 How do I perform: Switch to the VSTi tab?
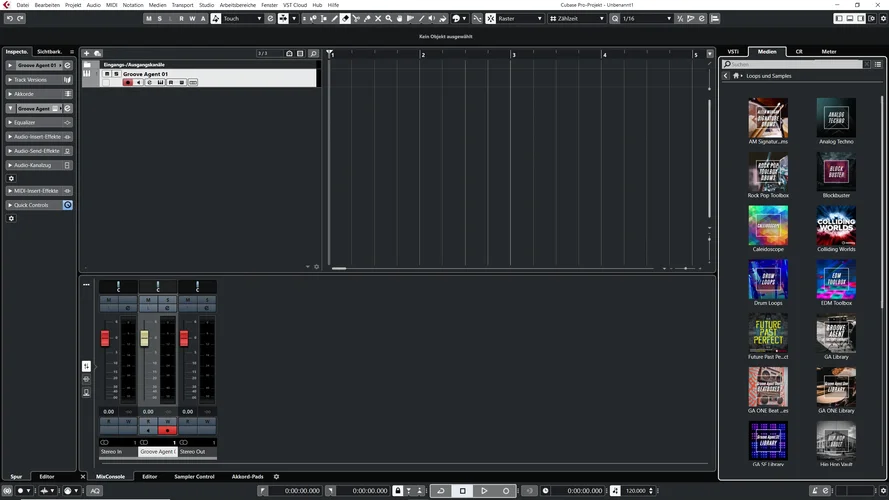pos(733,52)
